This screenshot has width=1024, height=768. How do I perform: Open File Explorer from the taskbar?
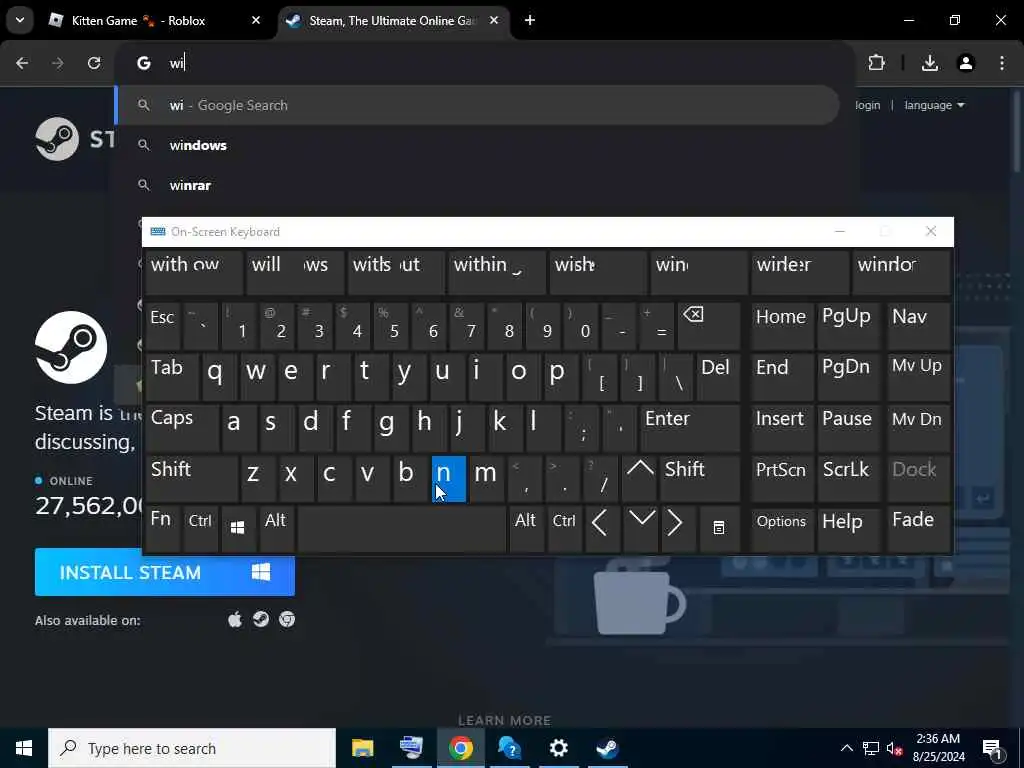click(x=362, y=748)
